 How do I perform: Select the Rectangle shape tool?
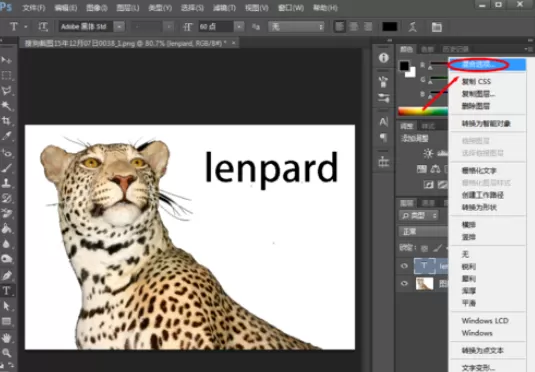6,321
